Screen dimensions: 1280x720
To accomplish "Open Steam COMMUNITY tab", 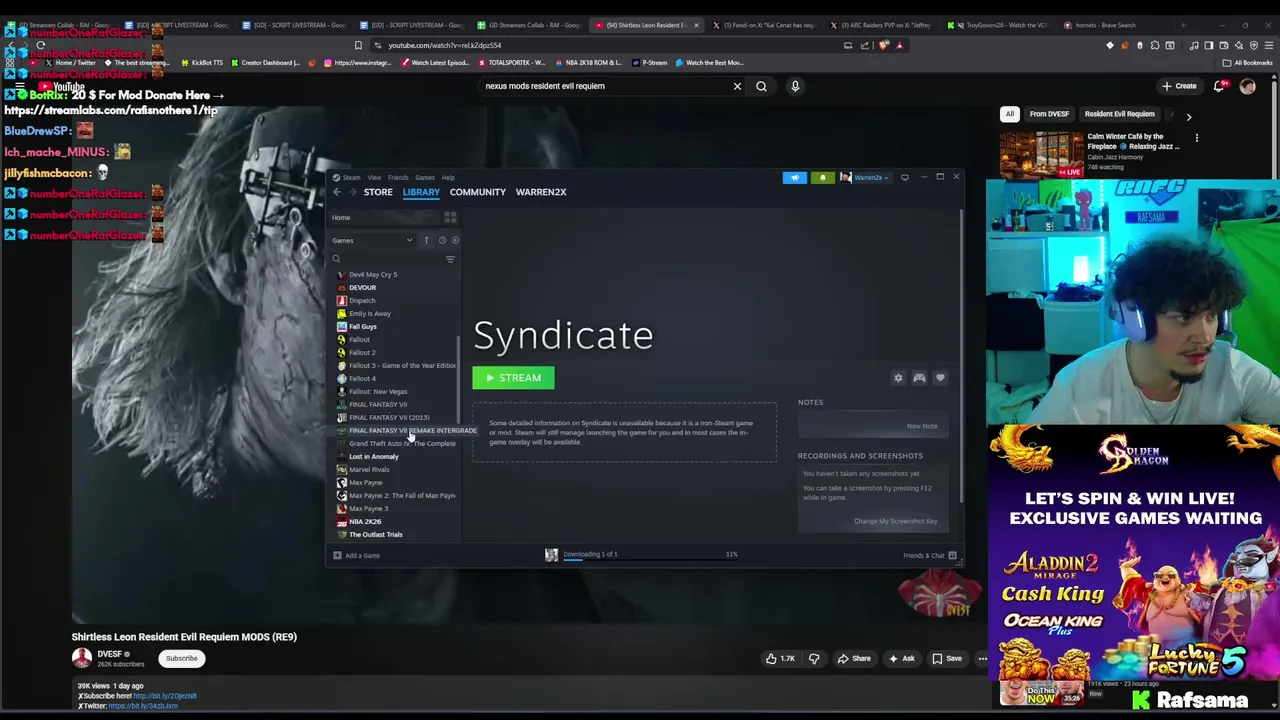I will point(478,192).
